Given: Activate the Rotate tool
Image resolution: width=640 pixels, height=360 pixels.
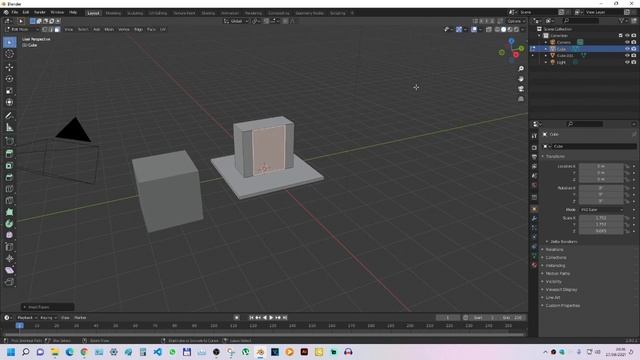Looking at the screenshot, I should 9,79.
